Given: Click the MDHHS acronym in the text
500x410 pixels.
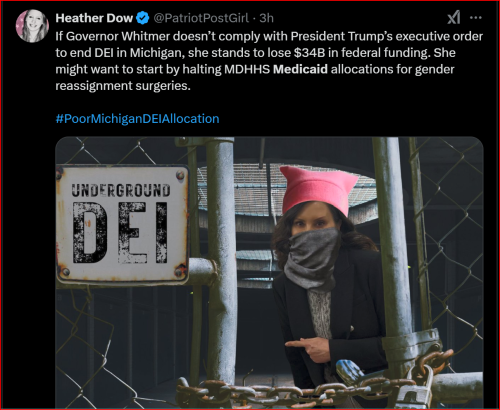Looking at the screenshot, I should coord(247,69).
